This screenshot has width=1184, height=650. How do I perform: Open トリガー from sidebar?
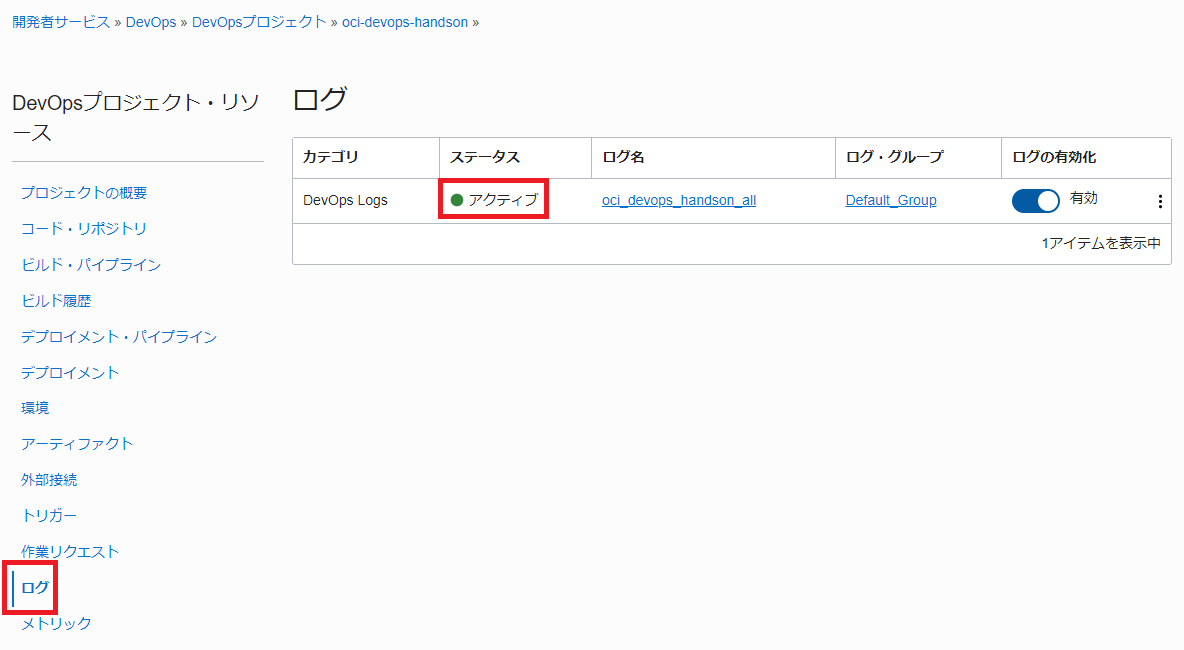pos(49,516)
